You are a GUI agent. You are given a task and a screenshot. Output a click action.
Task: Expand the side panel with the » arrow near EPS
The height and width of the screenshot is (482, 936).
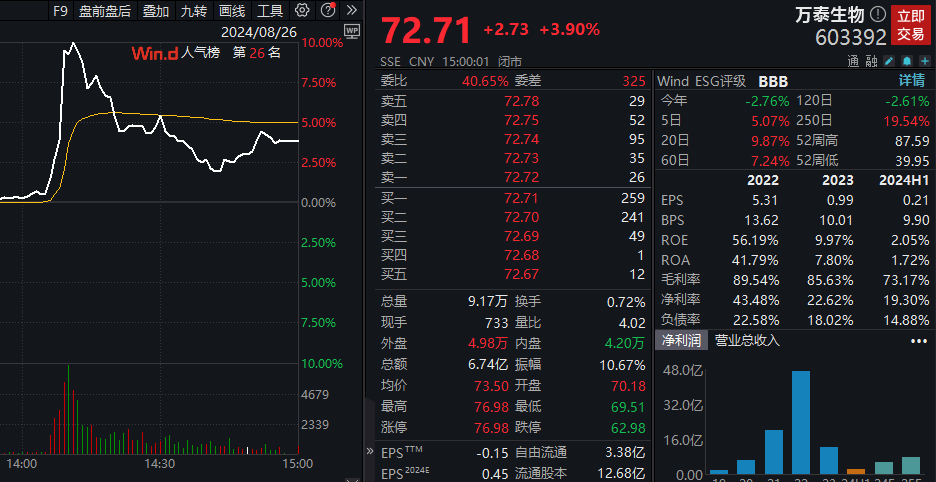click(x=370, y=452)
